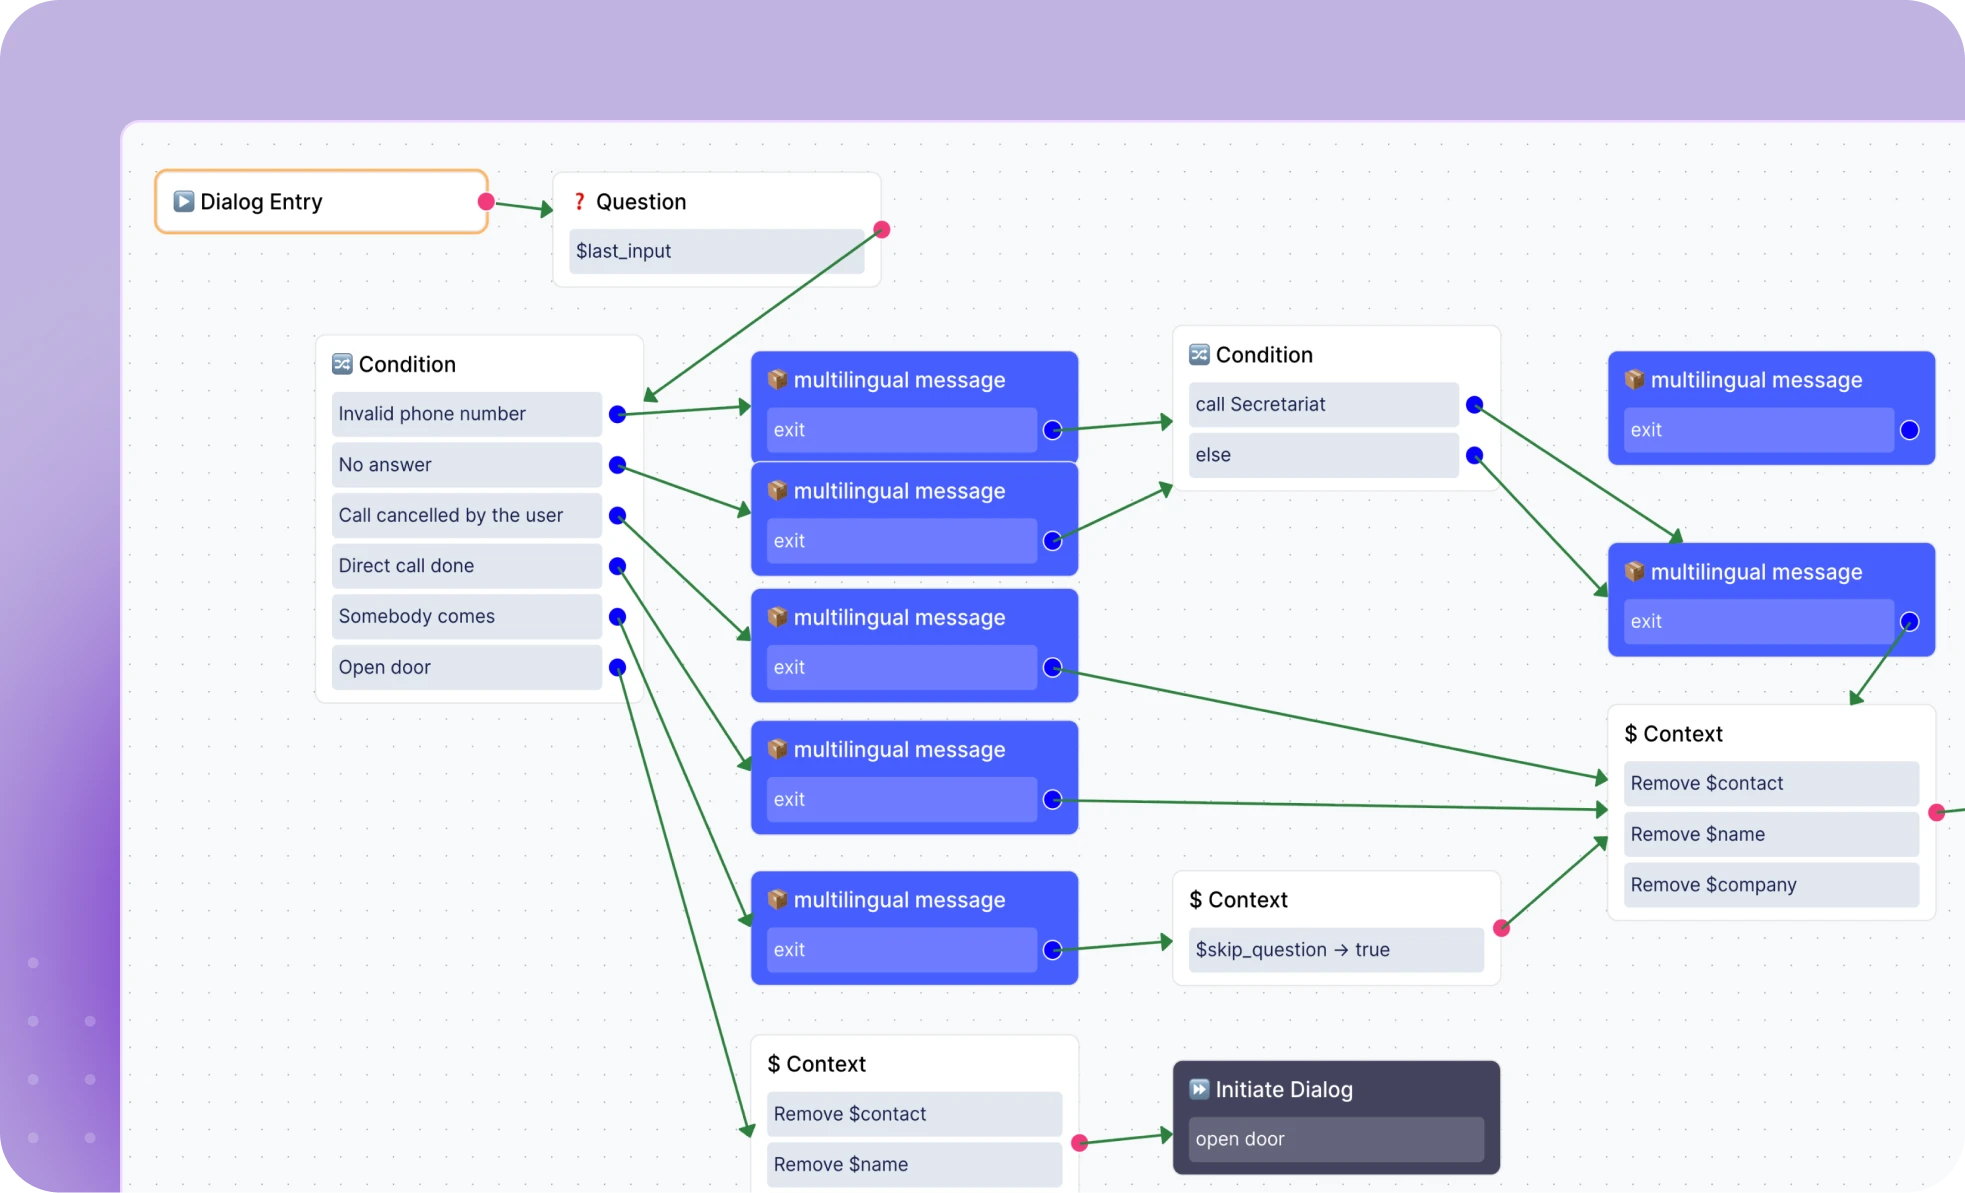Select the Invalid phone number condition
This screenshot has width=1965, height=1193.
(466, 414)
